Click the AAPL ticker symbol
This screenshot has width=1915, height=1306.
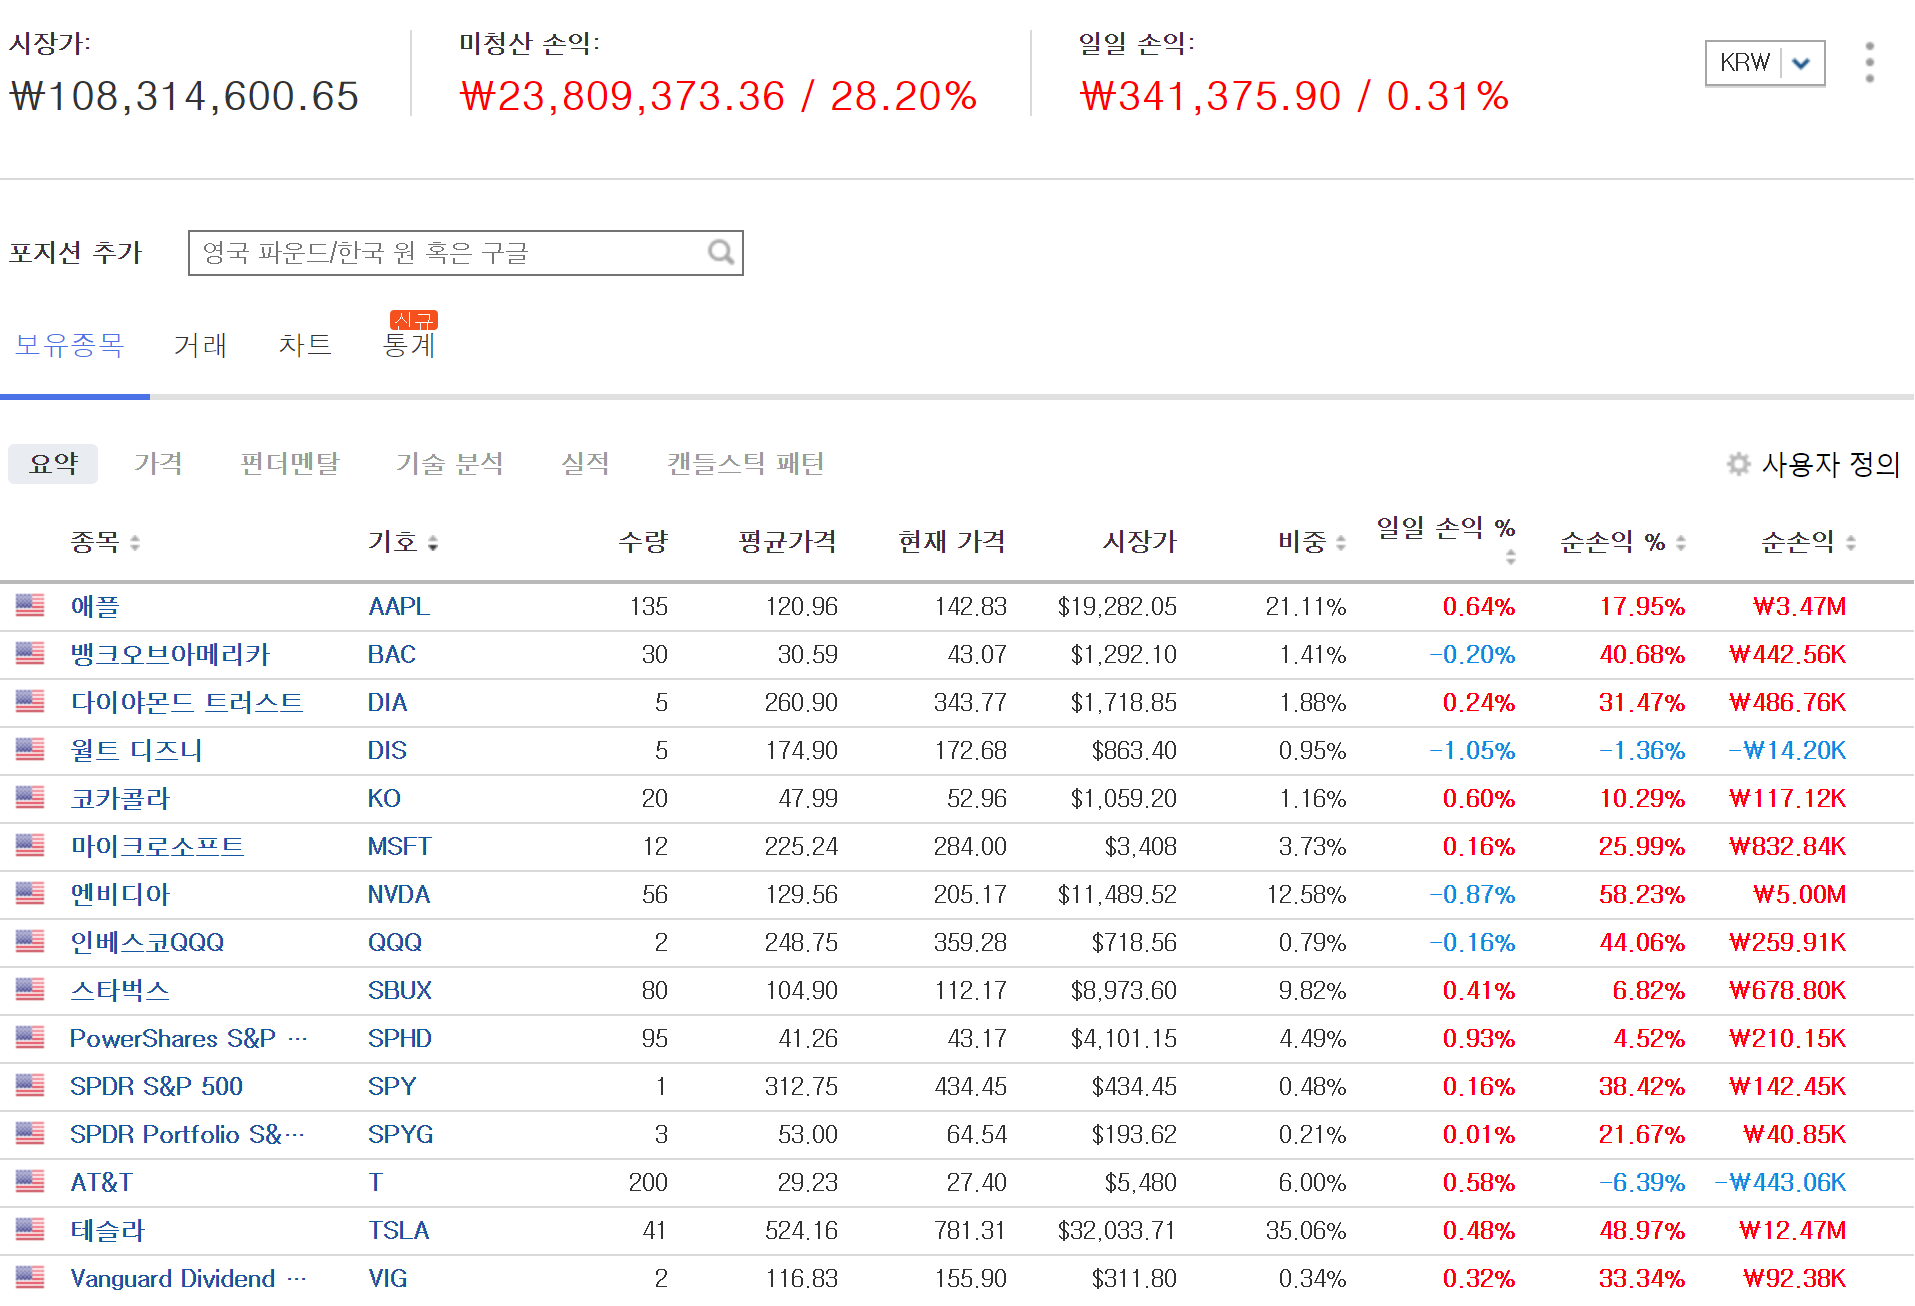pyautogui.click(x=399, y=606)
